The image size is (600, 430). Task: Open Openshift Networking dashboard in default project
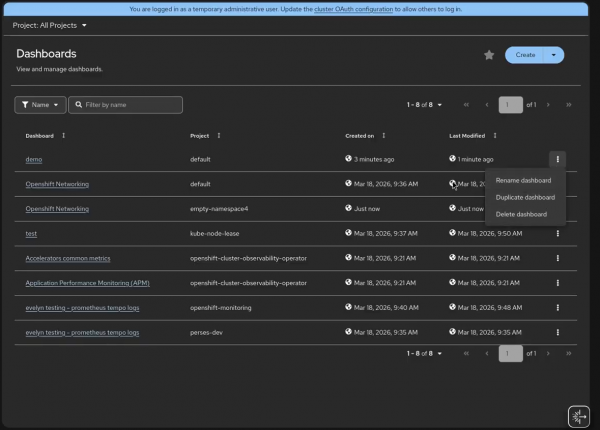pos(57,184)
